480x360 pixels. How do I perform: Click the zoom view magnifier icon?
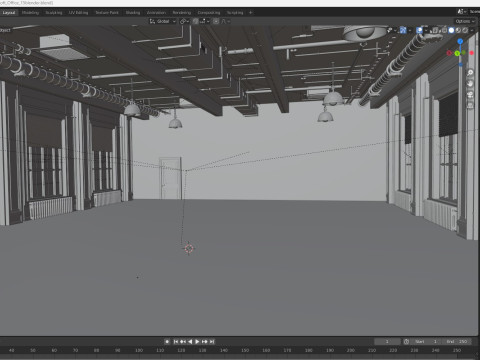(470, 73)
